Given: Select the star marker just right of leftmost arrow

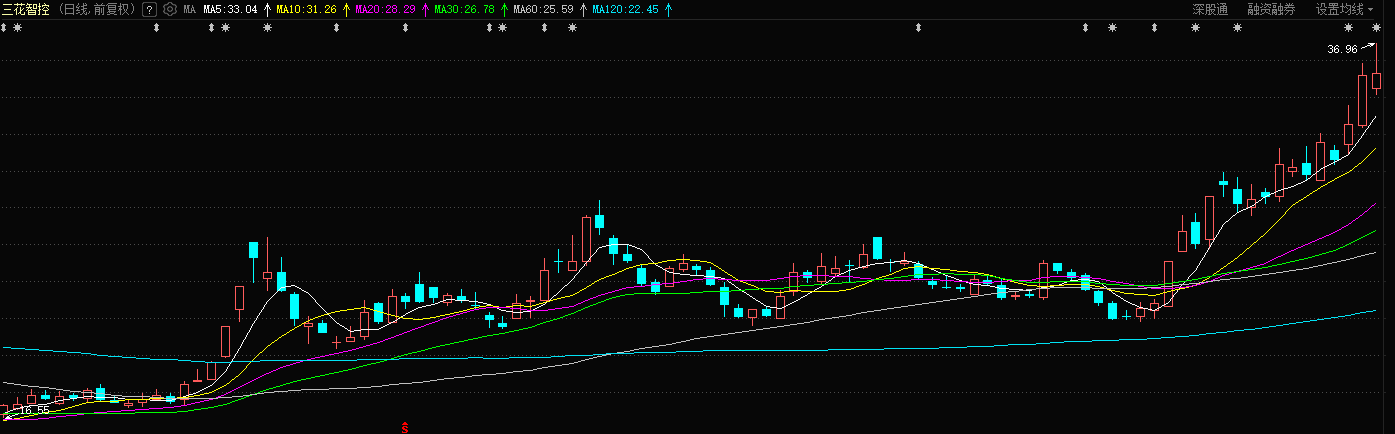Looking at the screenshot, I should 17,28.
